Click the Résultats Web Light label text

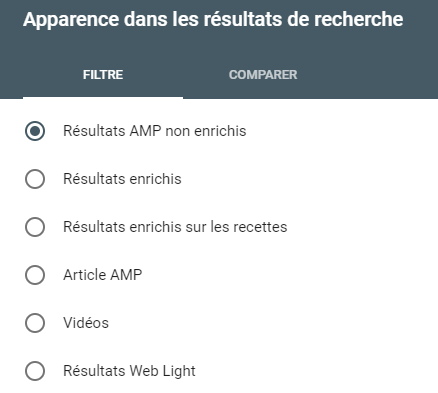click(x=129, y=371)
